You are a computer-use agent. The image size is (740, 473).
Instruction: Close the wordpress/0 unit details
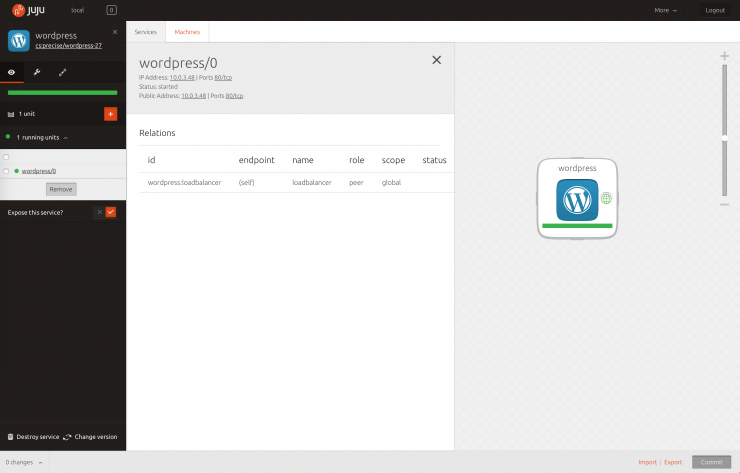point(437,60)
